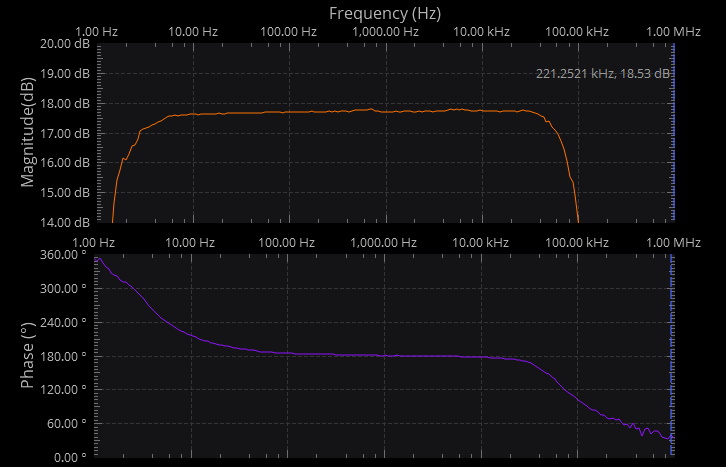Image resolution: width=726 pixels, height=467 pixels.
Task: Click the 60.00 ° phase tick label
Action: [66, 423]
